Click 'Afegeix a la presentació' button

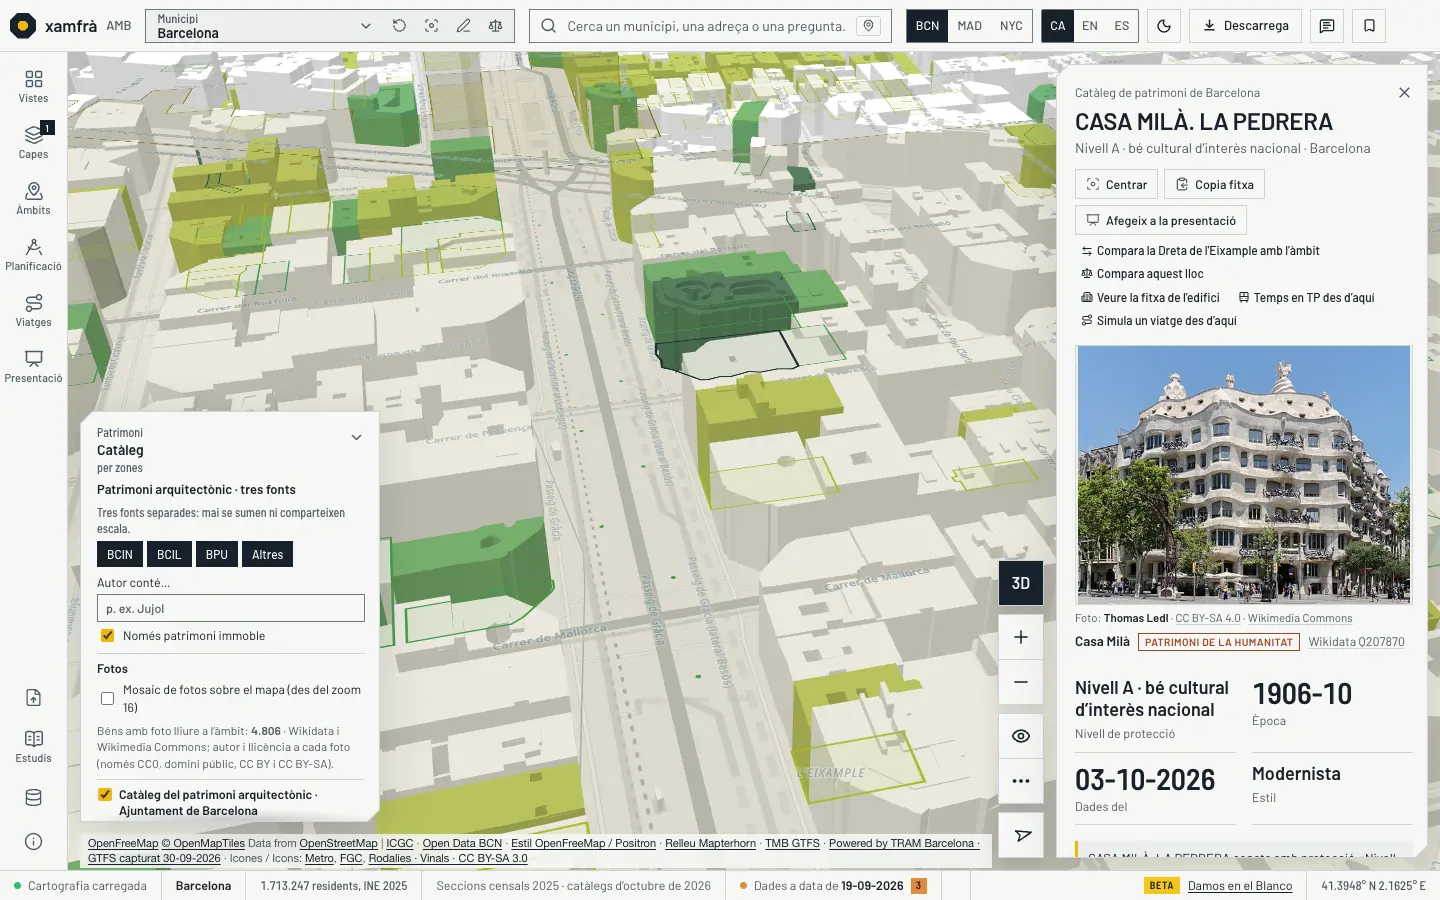click(1161, 221)
